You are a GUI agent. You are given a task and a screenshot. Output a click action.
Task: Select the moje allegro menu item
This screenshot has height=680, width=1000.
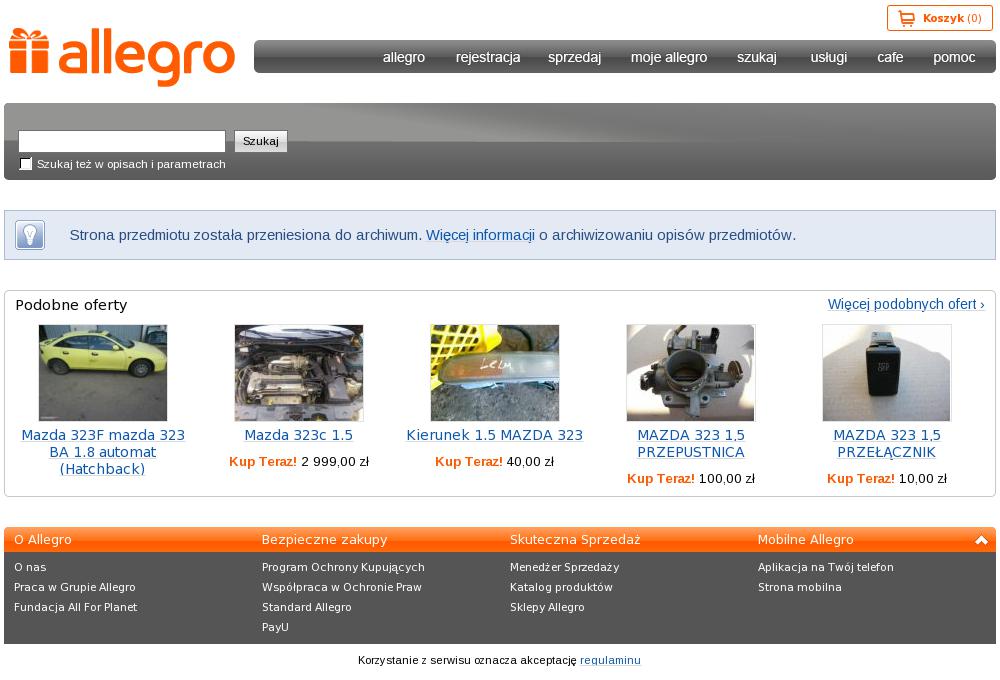[668, 57]
